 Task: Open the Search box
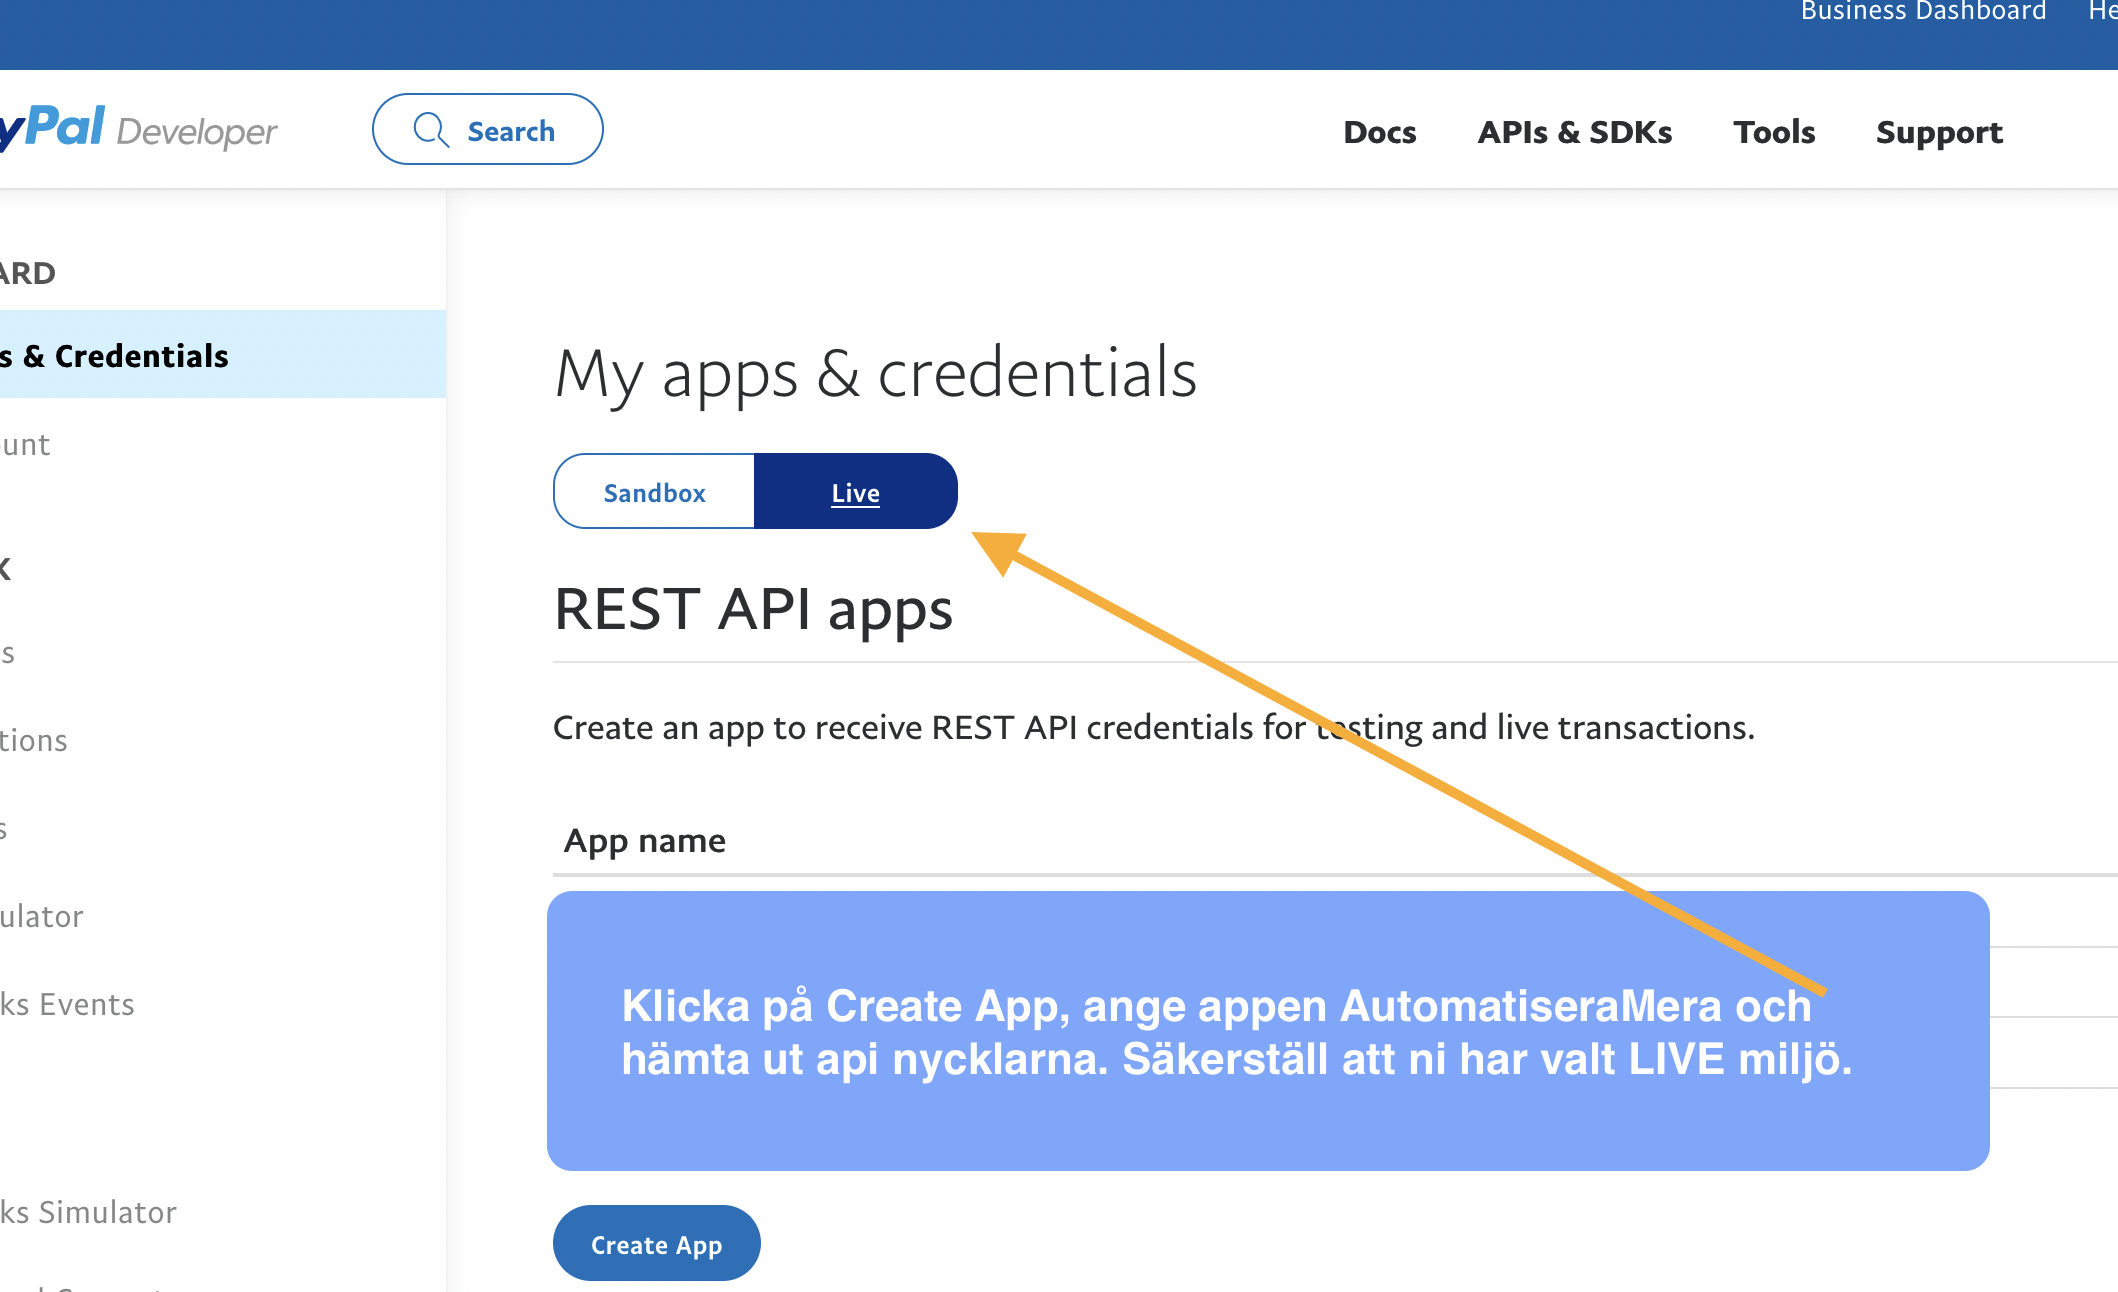tap(487, 129)
